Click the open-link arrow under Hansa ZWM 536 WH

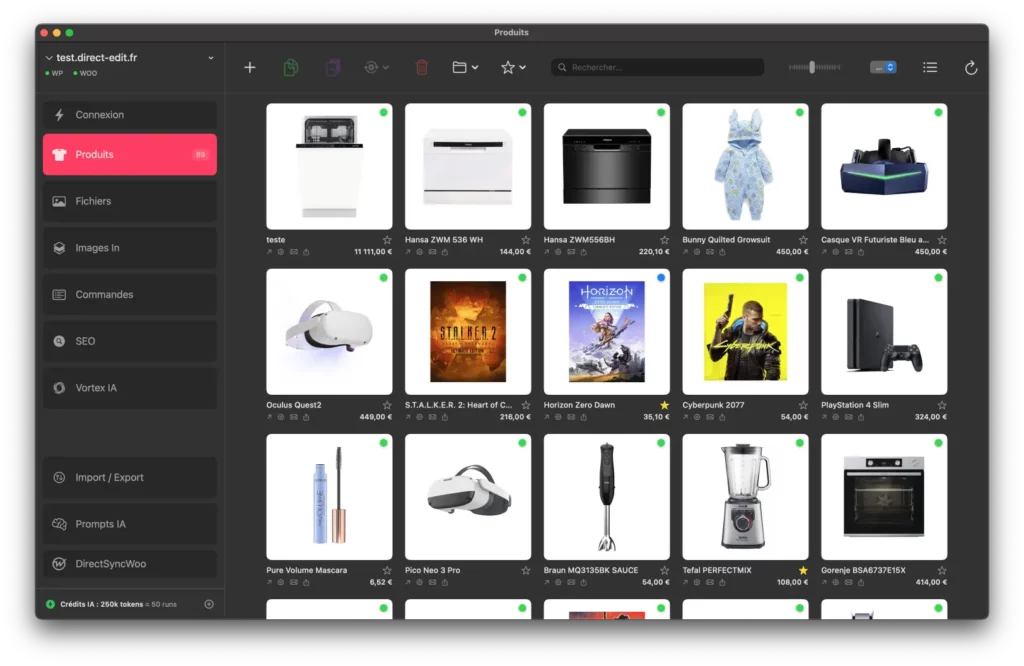click(408, 252)
